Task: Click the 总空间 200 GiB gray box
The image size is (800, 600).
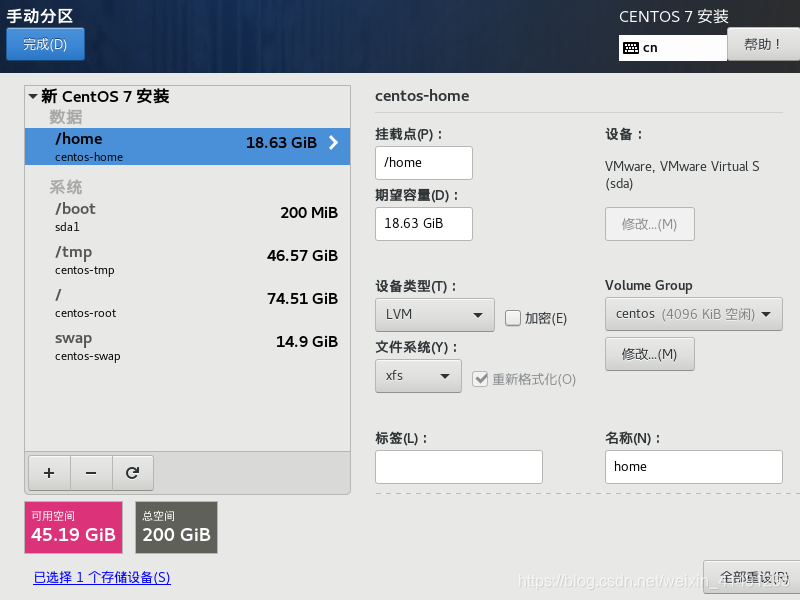Action: pos(177,528)
